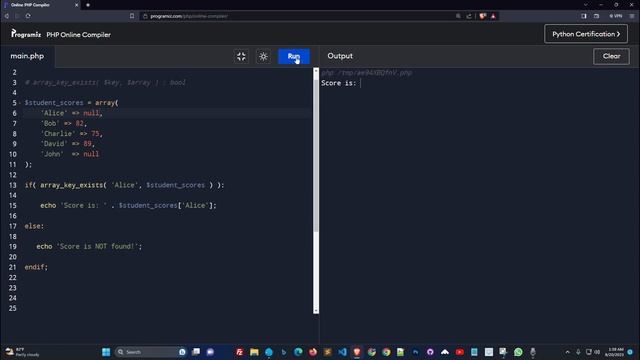This screenshot has width=640, height=360.
Task: Clear the output panel
Action: (x=611, y=56)
